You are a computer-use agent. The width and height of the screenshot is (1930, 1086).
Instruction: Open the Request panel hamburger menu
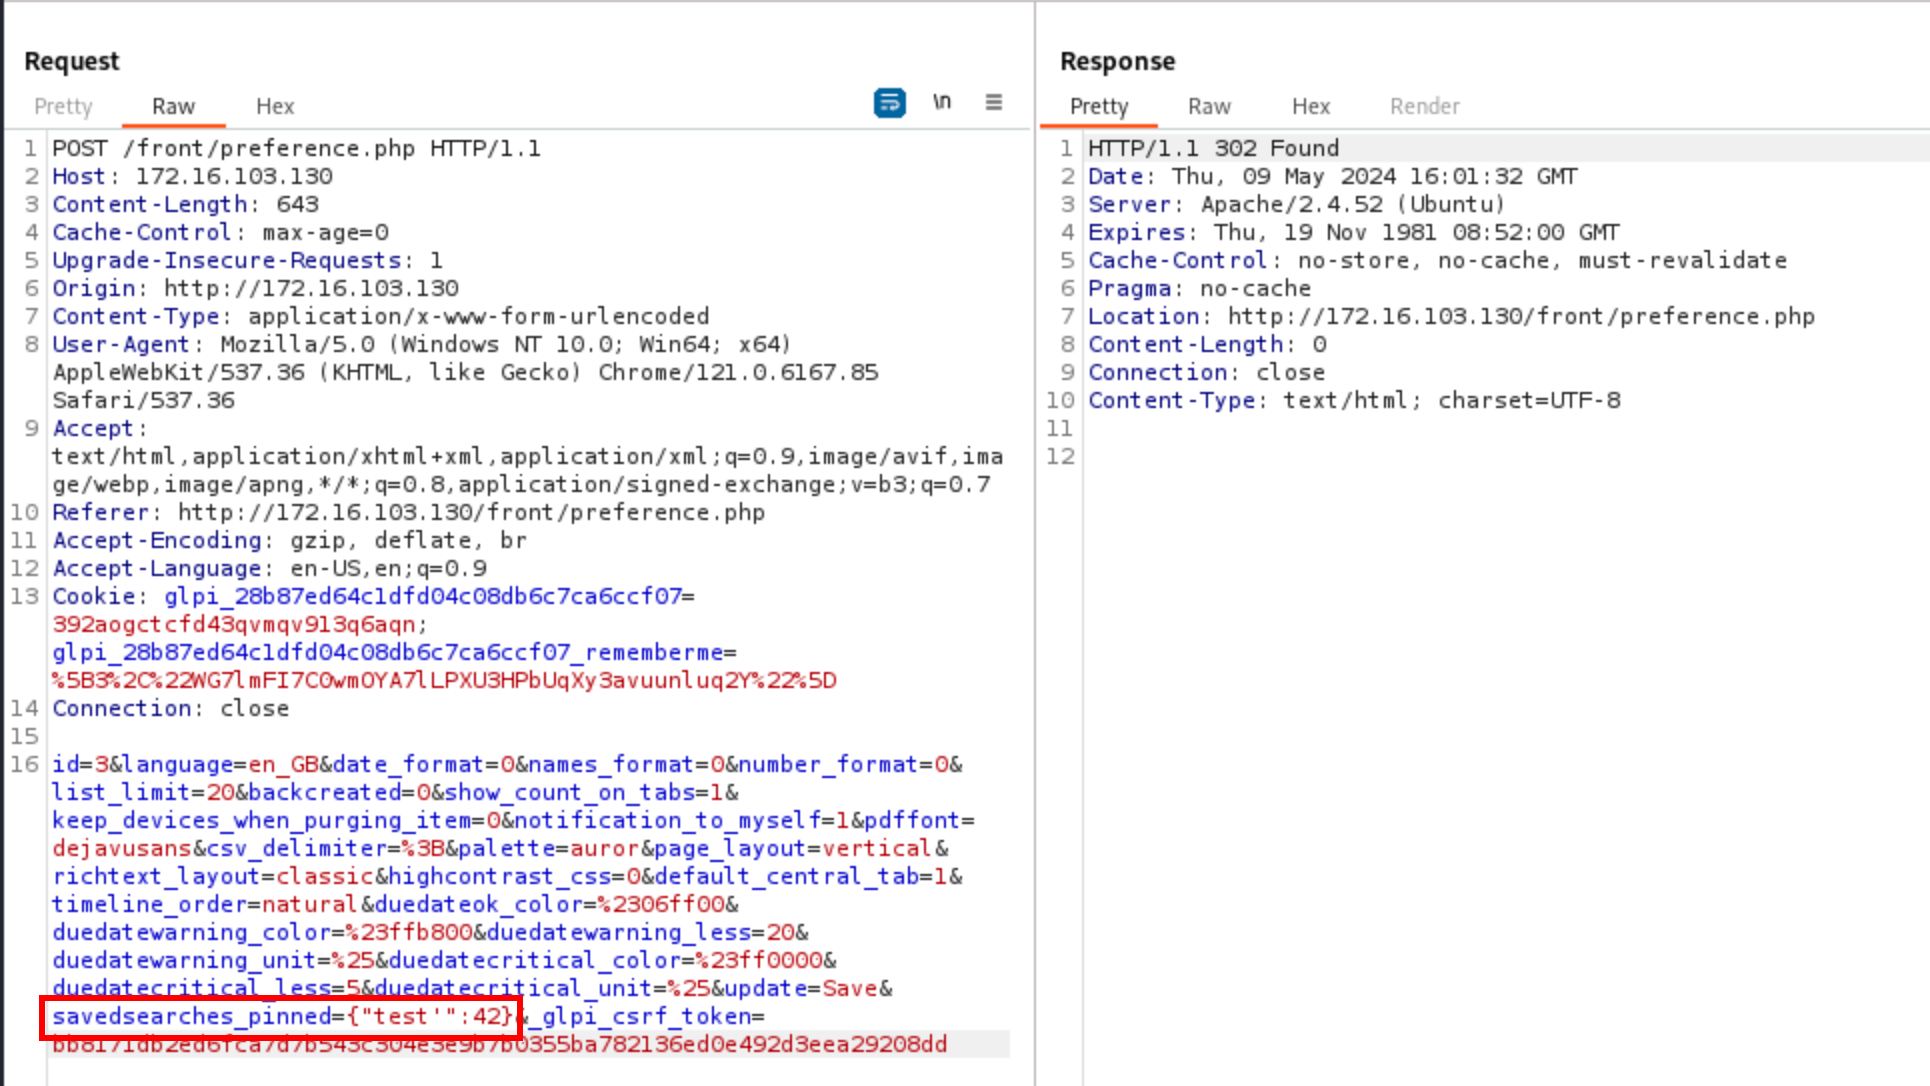pos(994,102)
